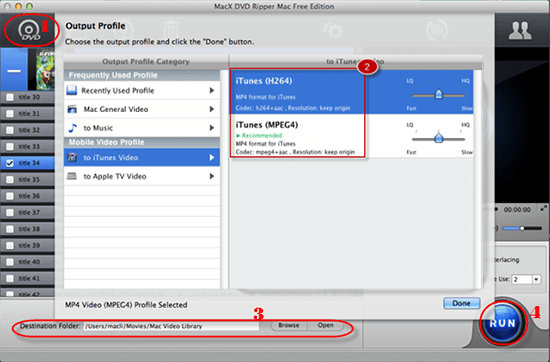Image resolution: width=550 pixels, height=362 pixels.
Task: Select Recently Used Profile category
Action: (142, 90)
